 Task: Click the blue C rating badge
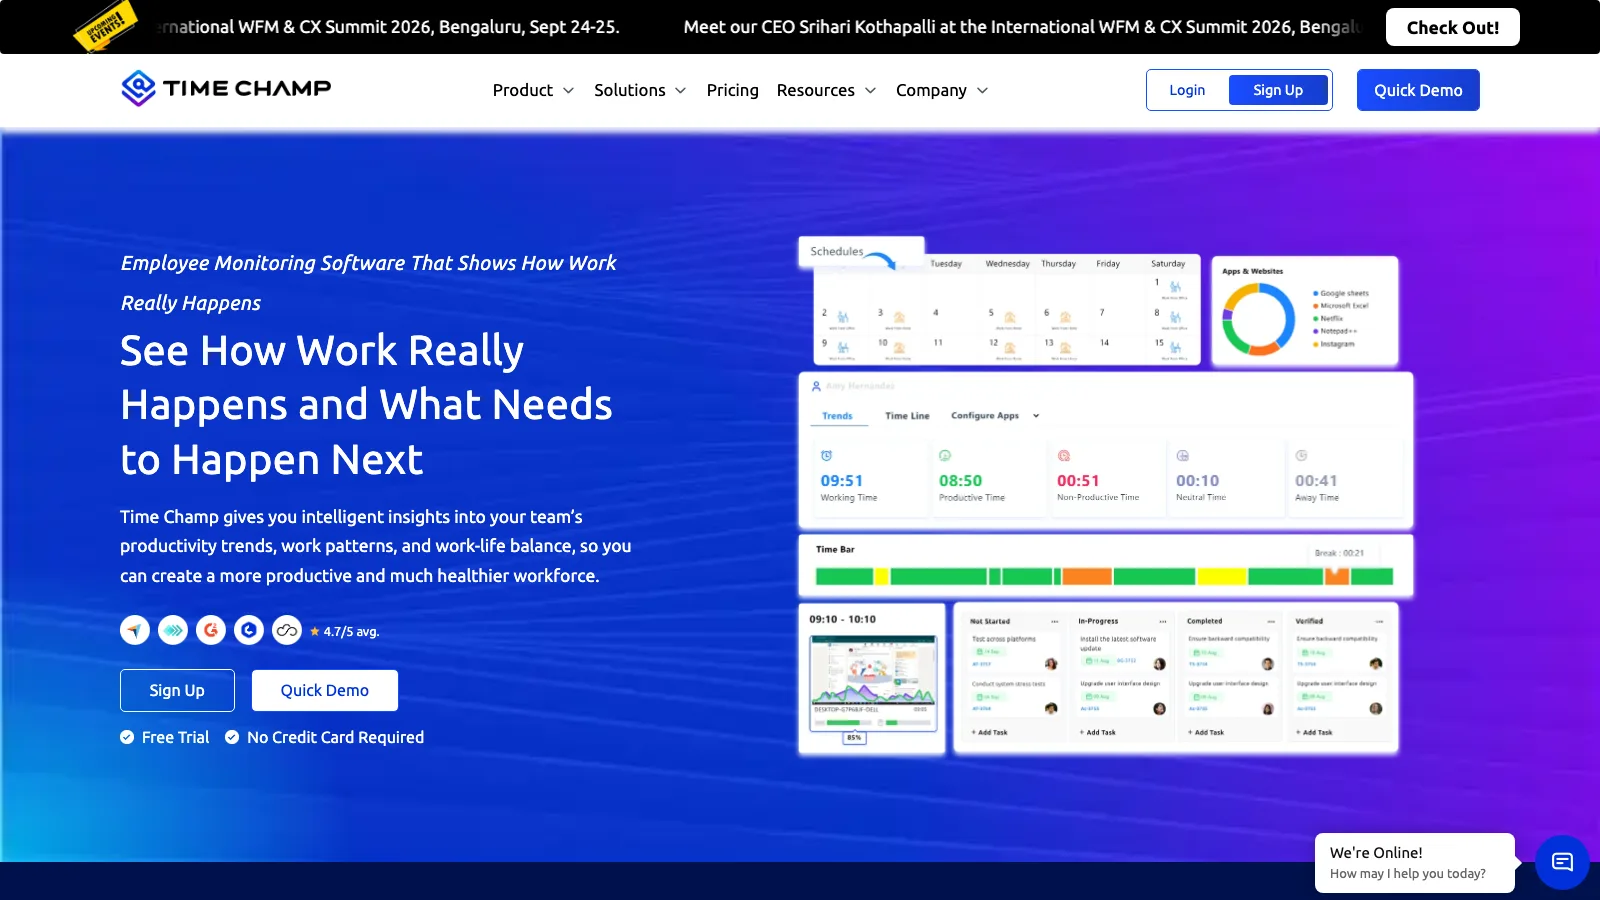click(x=249, y=630)
